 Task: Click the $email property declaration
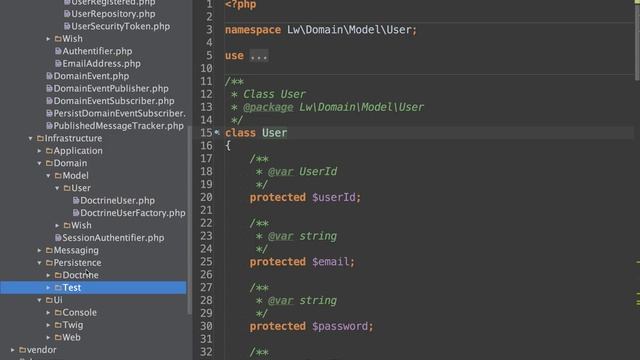[x=302, y=262]
